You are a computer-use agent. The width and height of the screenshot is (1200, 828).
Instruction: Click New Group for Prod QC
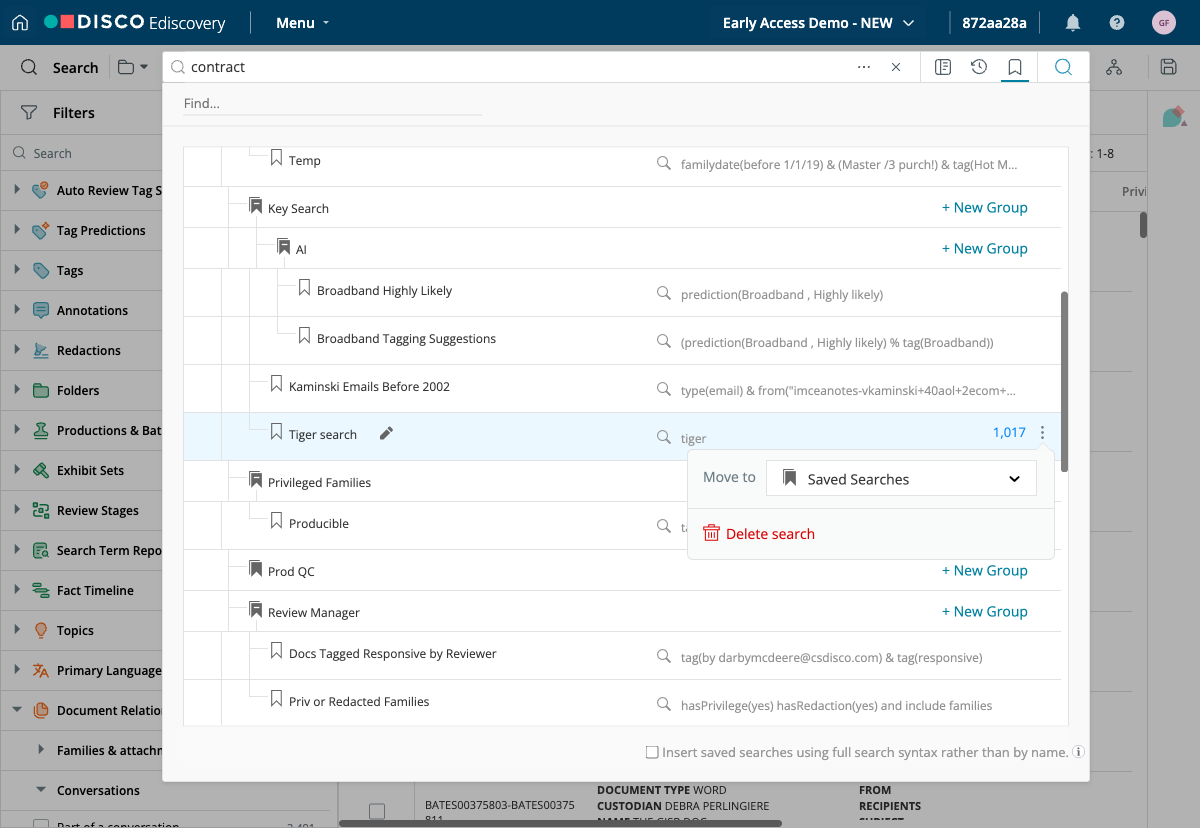pyautogui.click(x=984, y=570)
